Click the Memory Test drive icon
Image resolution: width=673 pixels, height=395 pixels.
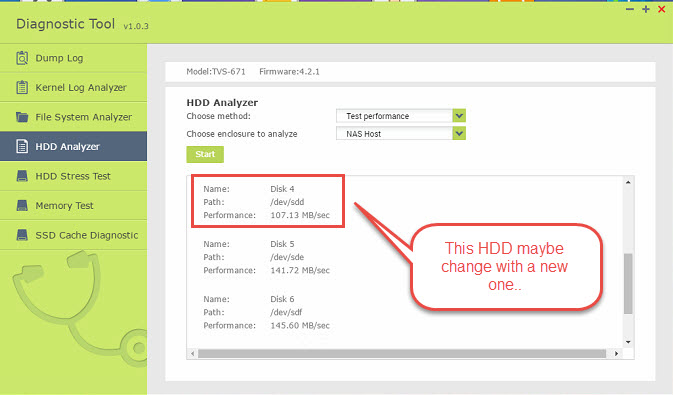click(22, 206)
